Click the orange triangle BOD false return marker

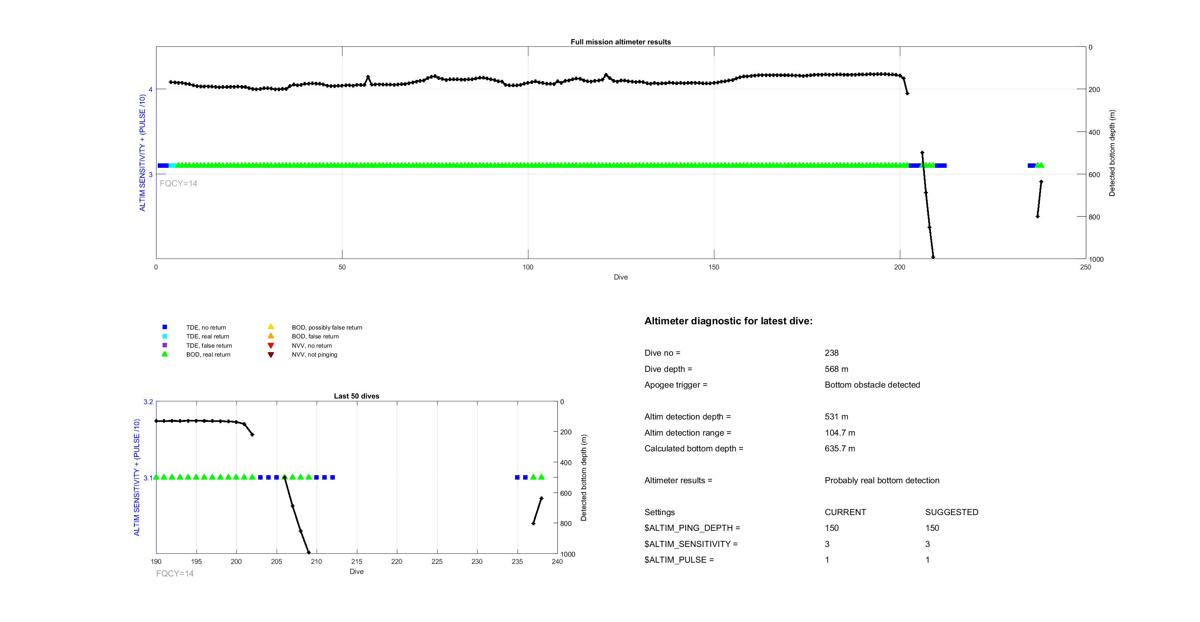pos(270,336)
